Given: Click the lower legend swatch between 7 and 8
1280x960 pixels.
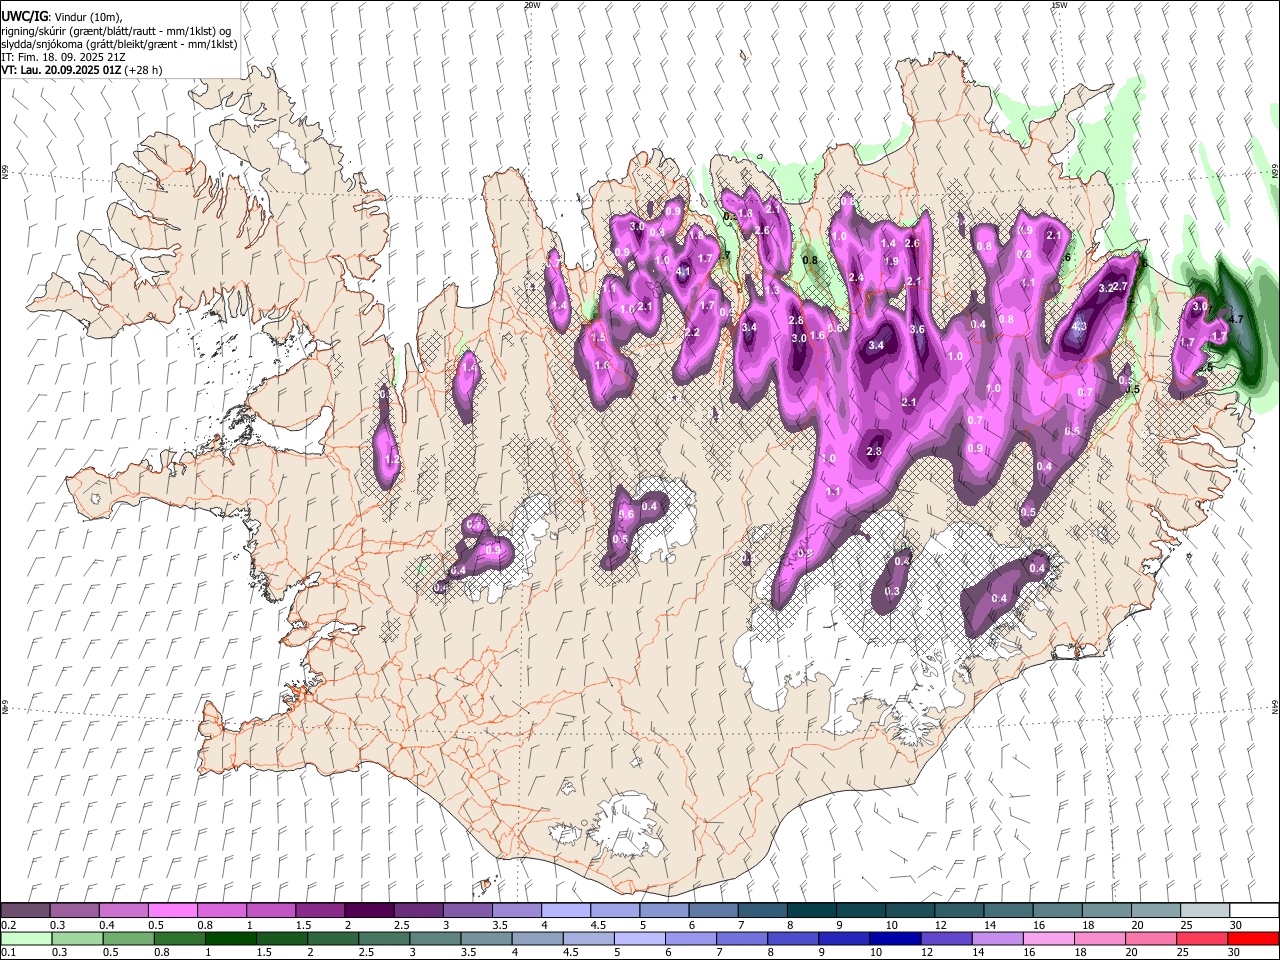Looking at the screenshot, I should coord(741,938).
